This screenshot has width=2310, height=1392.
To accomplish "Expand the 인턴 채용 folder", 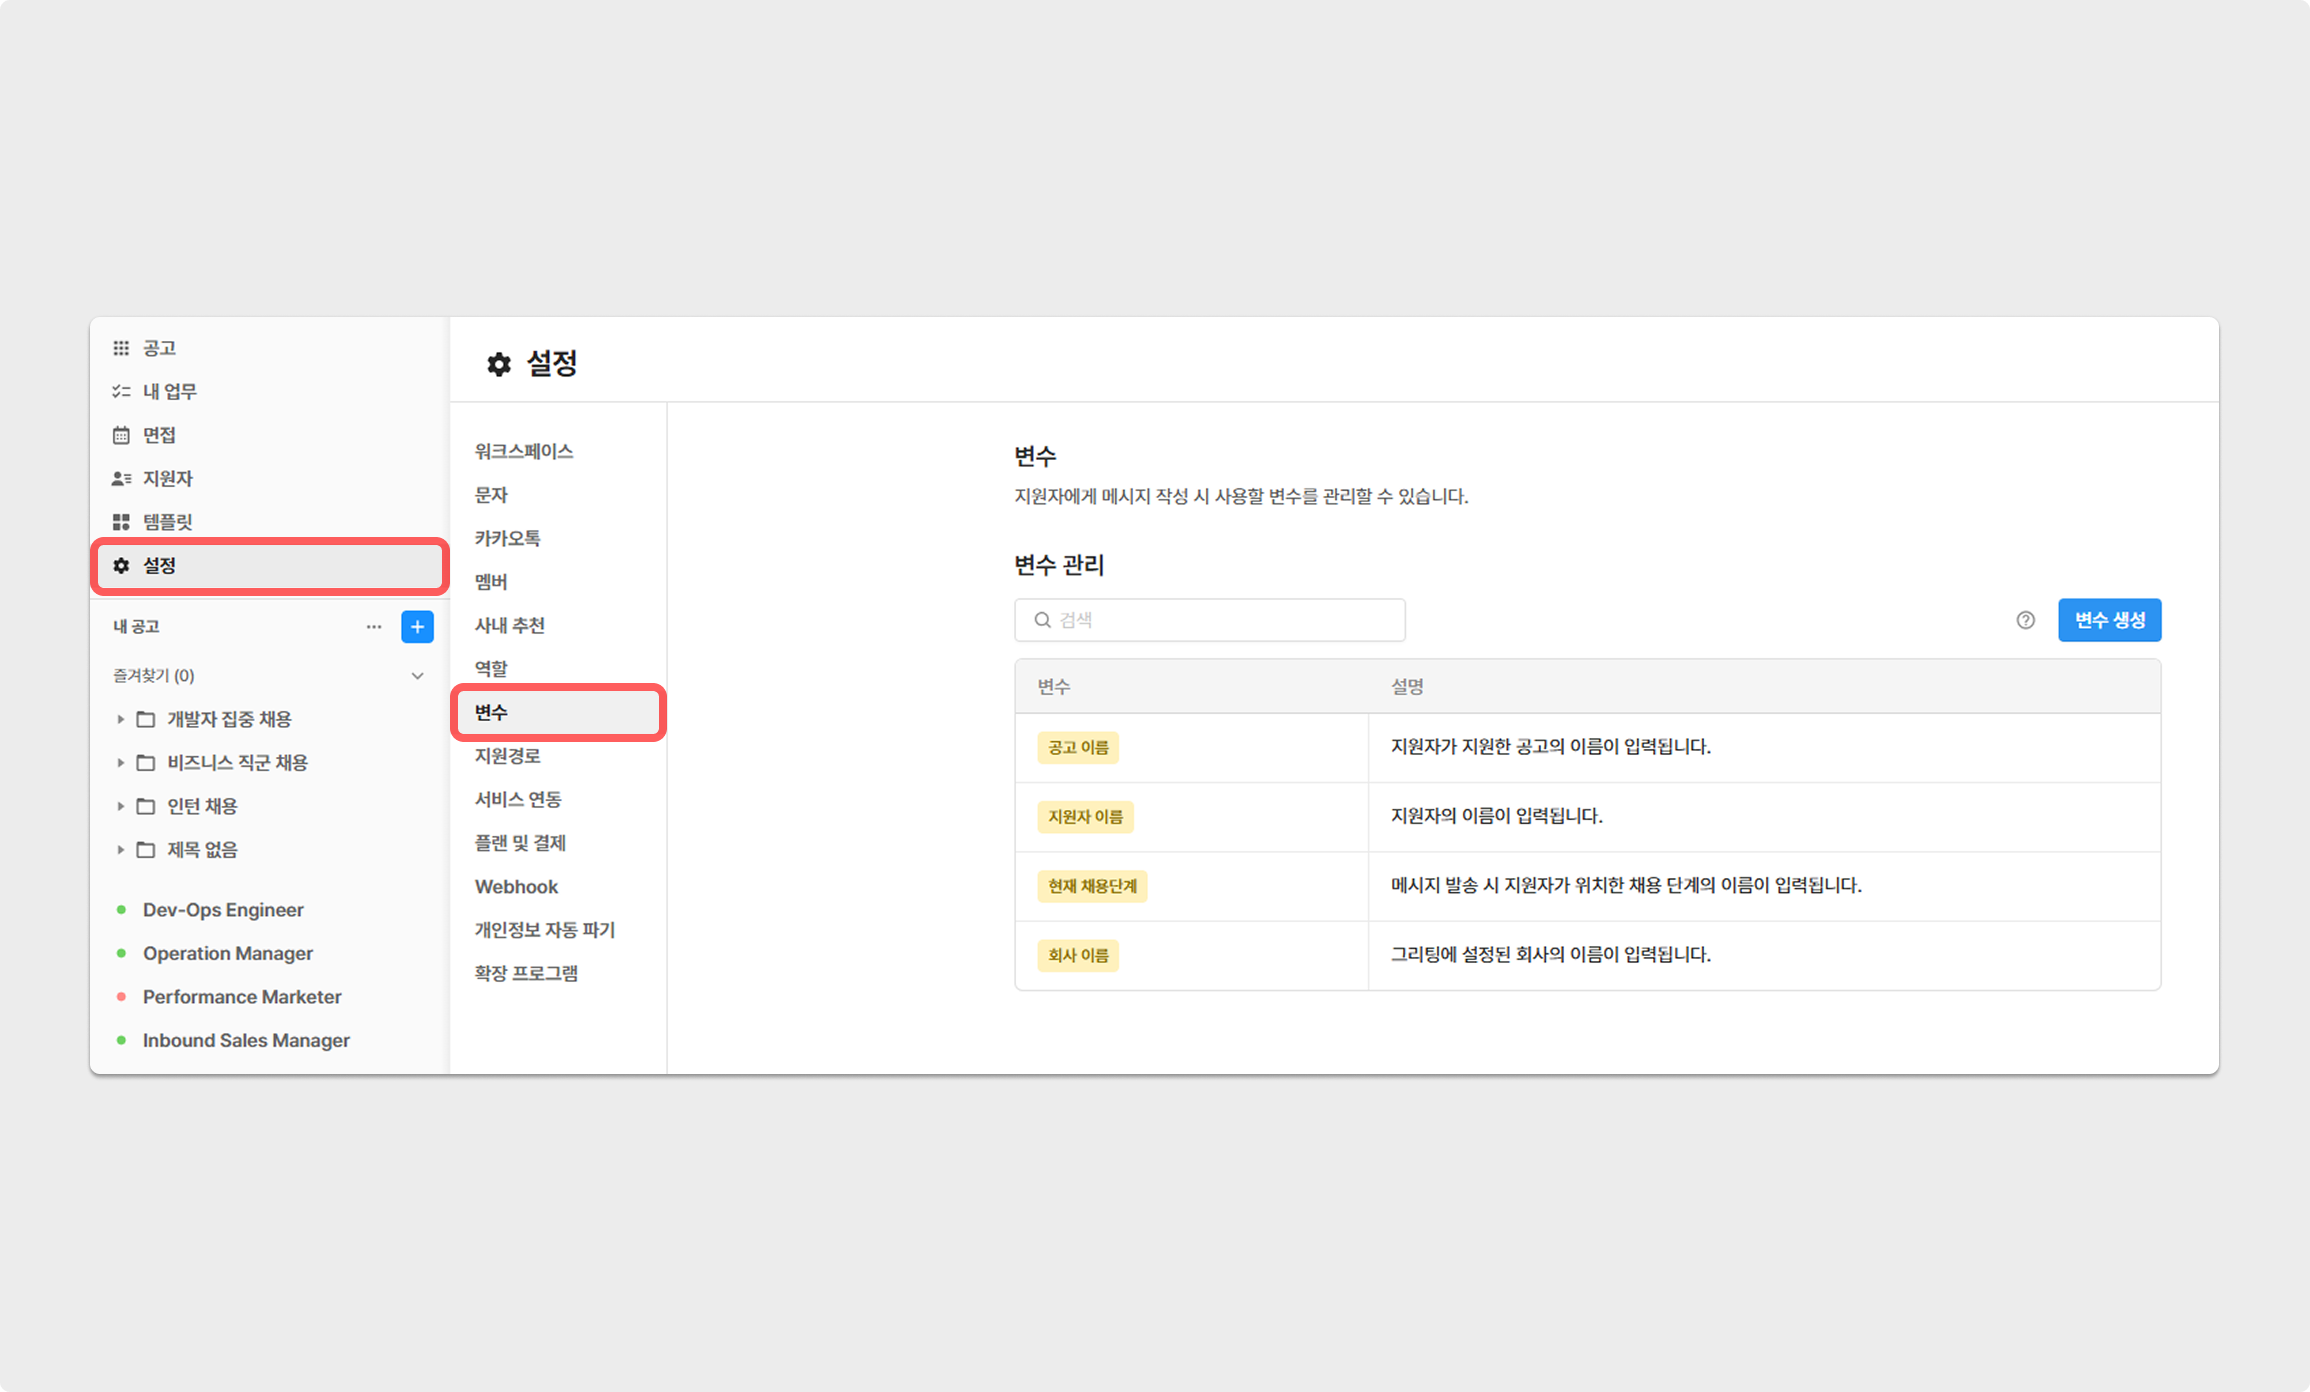I will tap(121, 806).
